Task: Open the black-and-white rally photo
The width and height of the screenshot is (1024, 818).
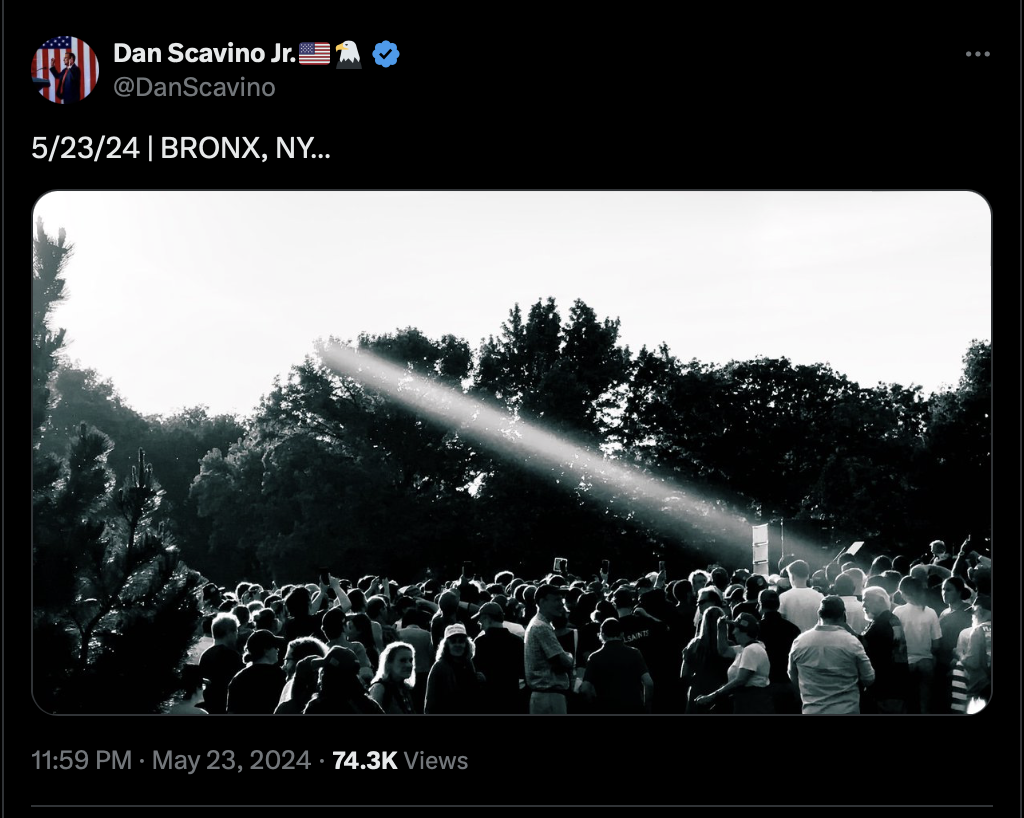Action: click(512, 452)
